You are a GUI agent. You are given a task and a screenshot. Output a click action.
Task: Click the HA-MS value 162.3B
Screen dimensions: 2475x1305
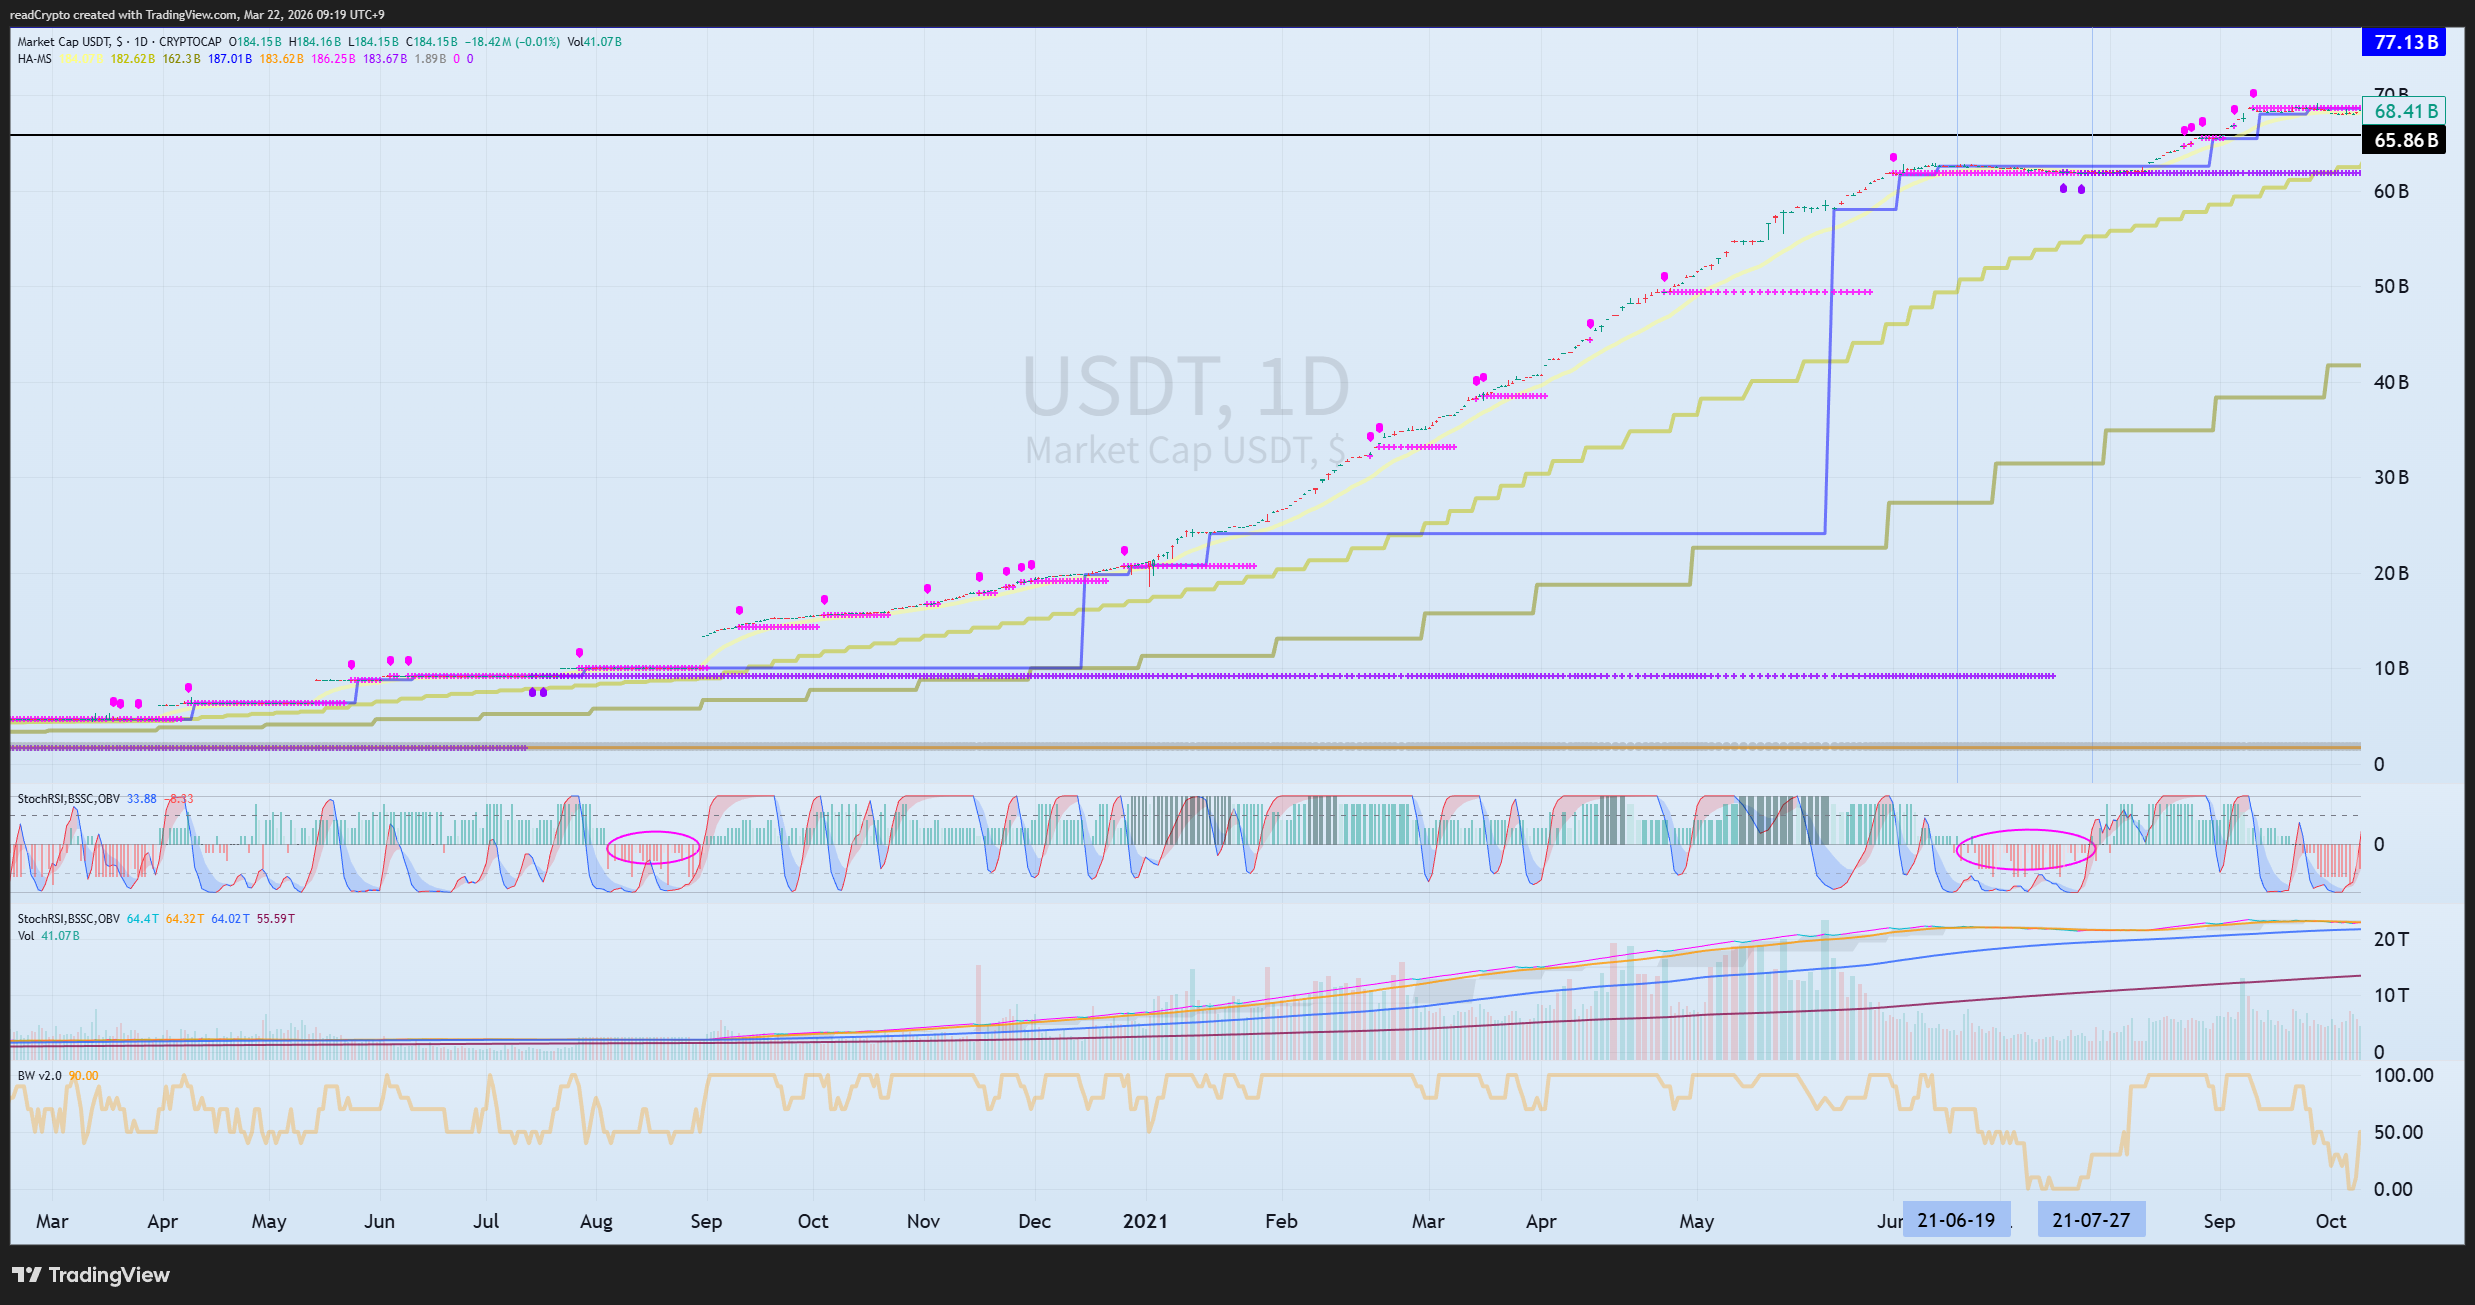(x=182, y=59)
